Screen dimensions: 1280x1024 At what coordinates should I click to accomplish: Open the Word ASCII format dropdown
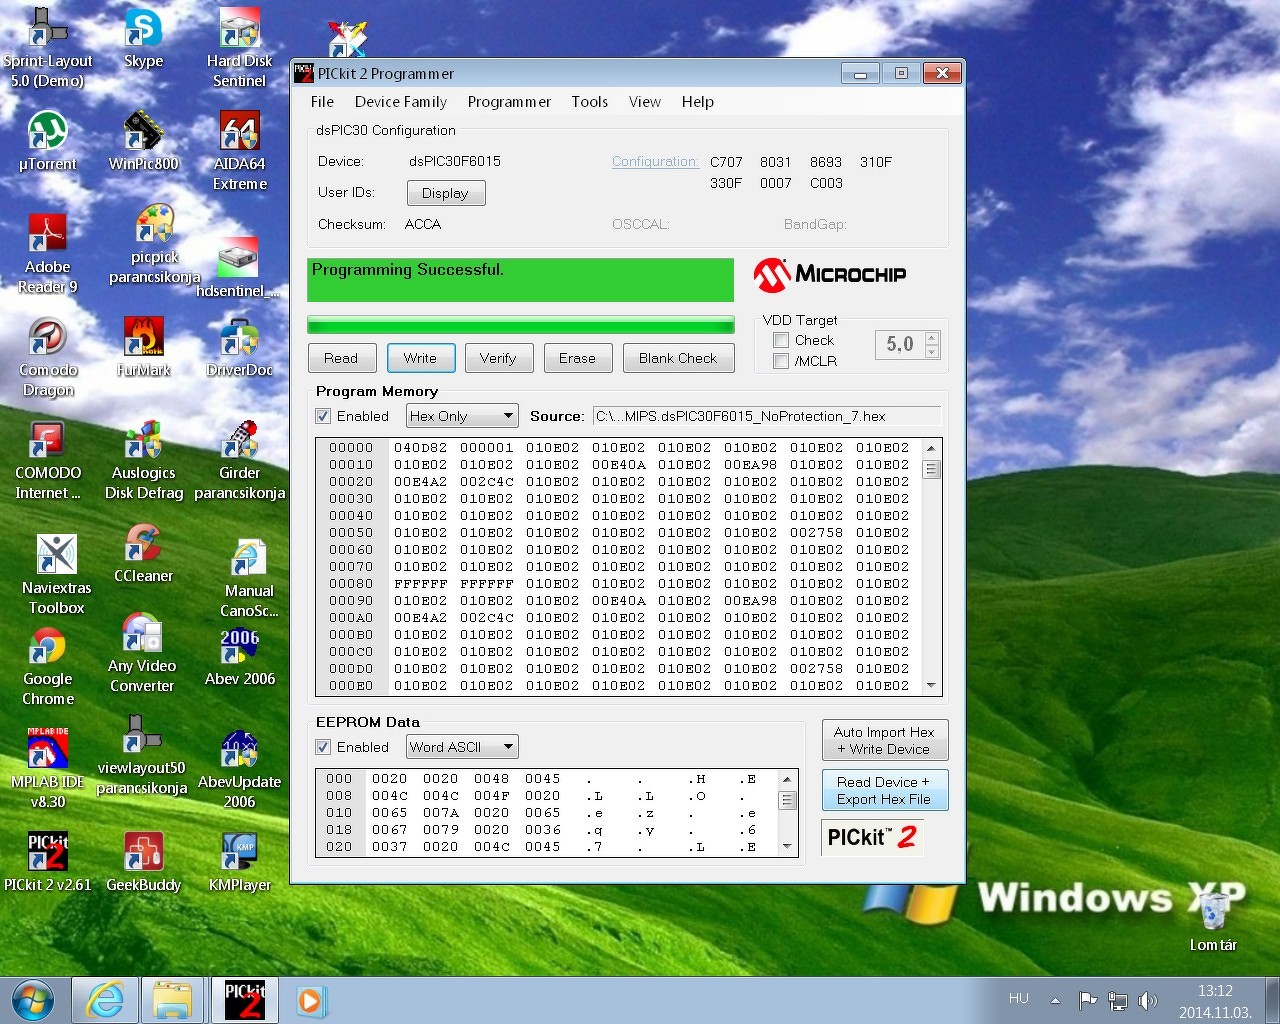[461, 747]
